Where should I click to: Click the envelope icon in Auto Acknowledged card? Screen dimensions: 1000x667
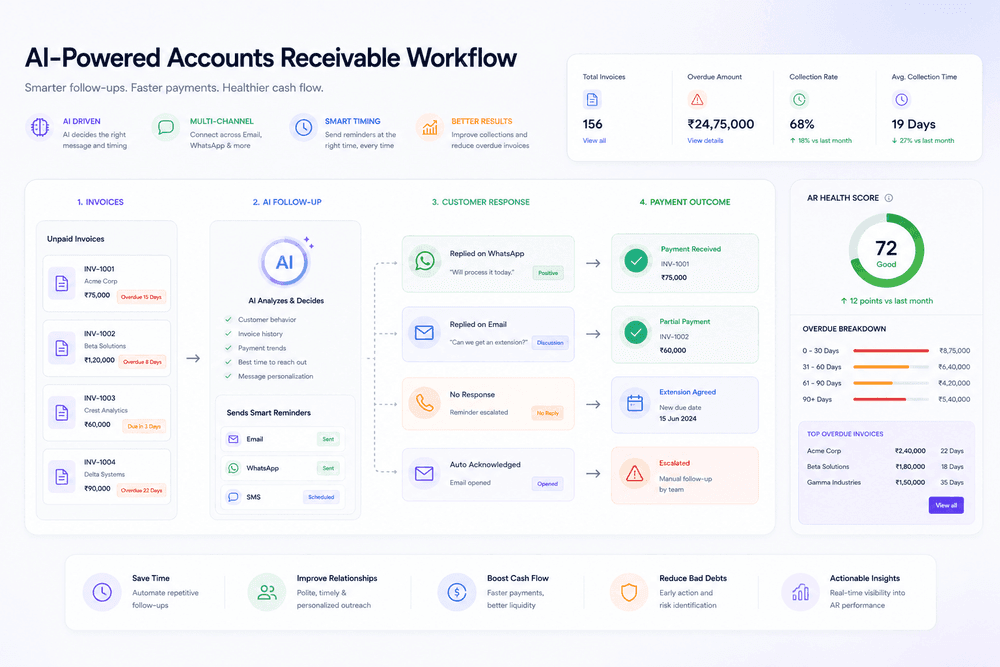[424, 473]
